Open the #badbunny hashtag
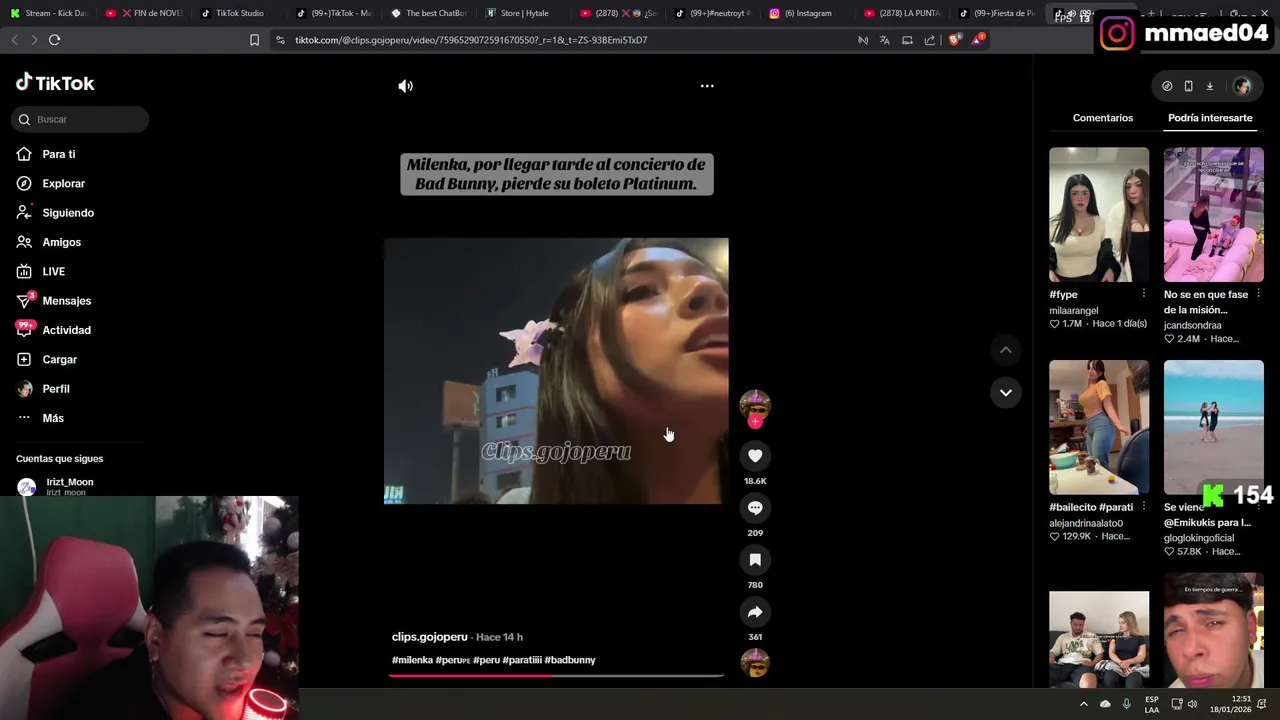The height and width of the screenshot is (720, 1280). click(x=570, y=660)
